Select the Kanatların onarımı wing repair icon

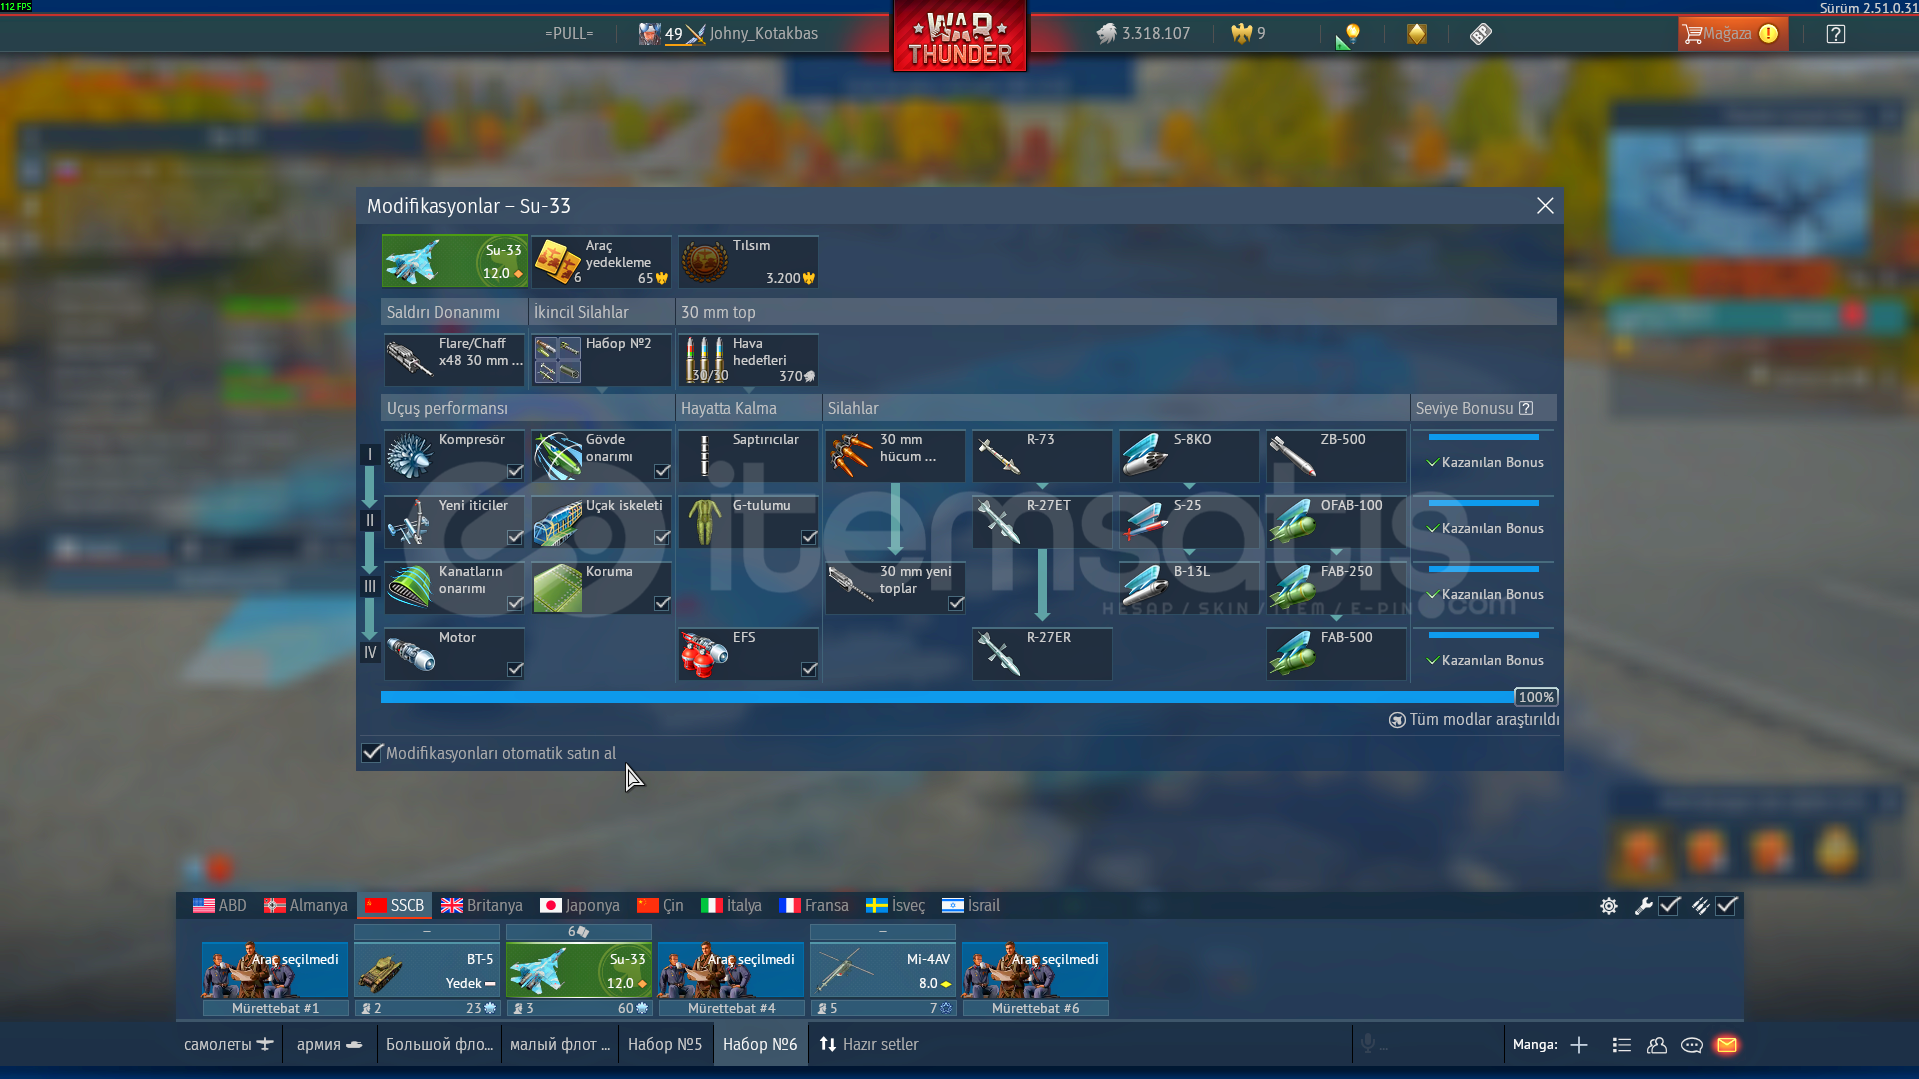(410, 588)
